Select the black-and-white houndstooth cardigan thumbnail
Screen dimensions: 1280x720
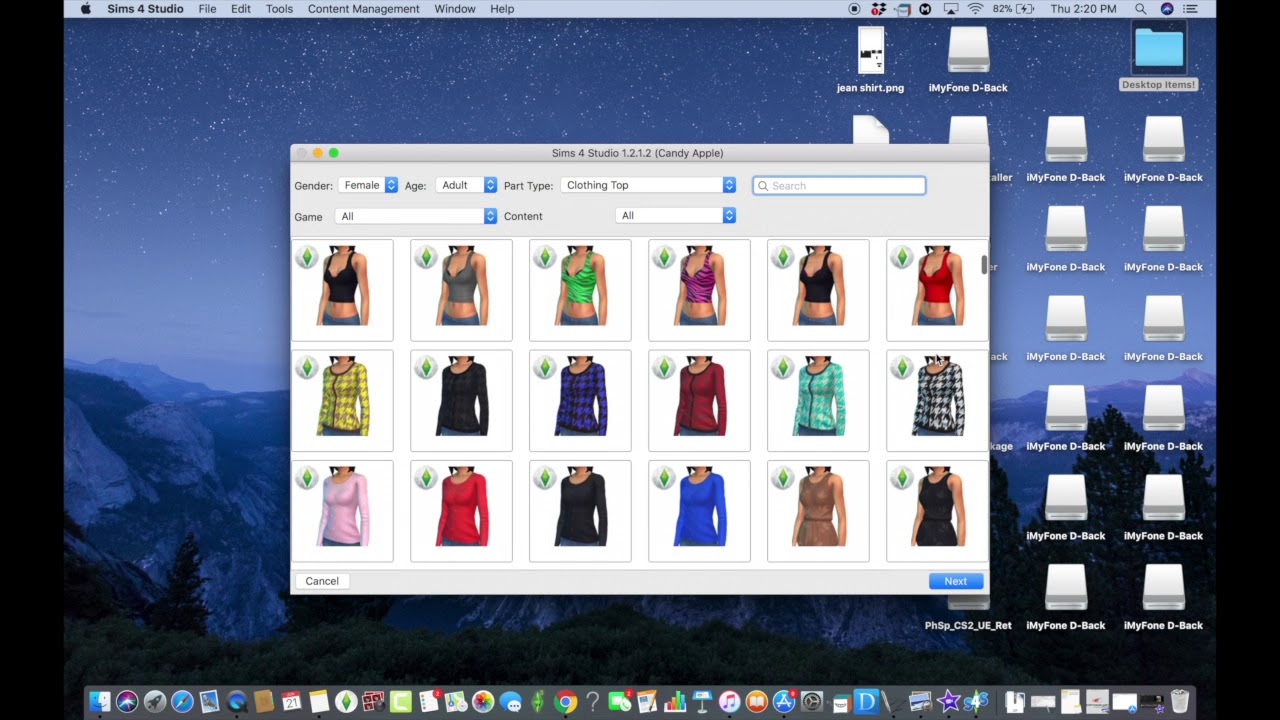937,401
